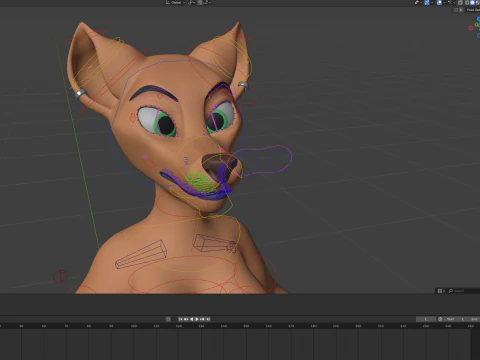Click the Start frame field
480x360 pixels.
[x=455, y=319]
